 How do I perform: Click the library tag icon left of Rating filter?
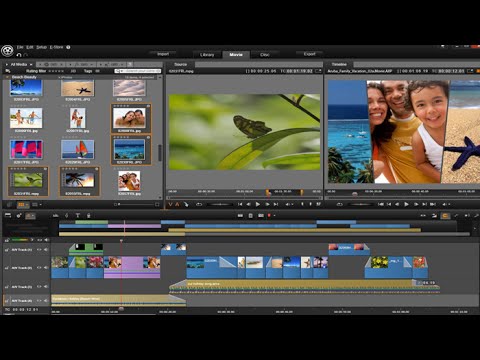pos(8,71)
